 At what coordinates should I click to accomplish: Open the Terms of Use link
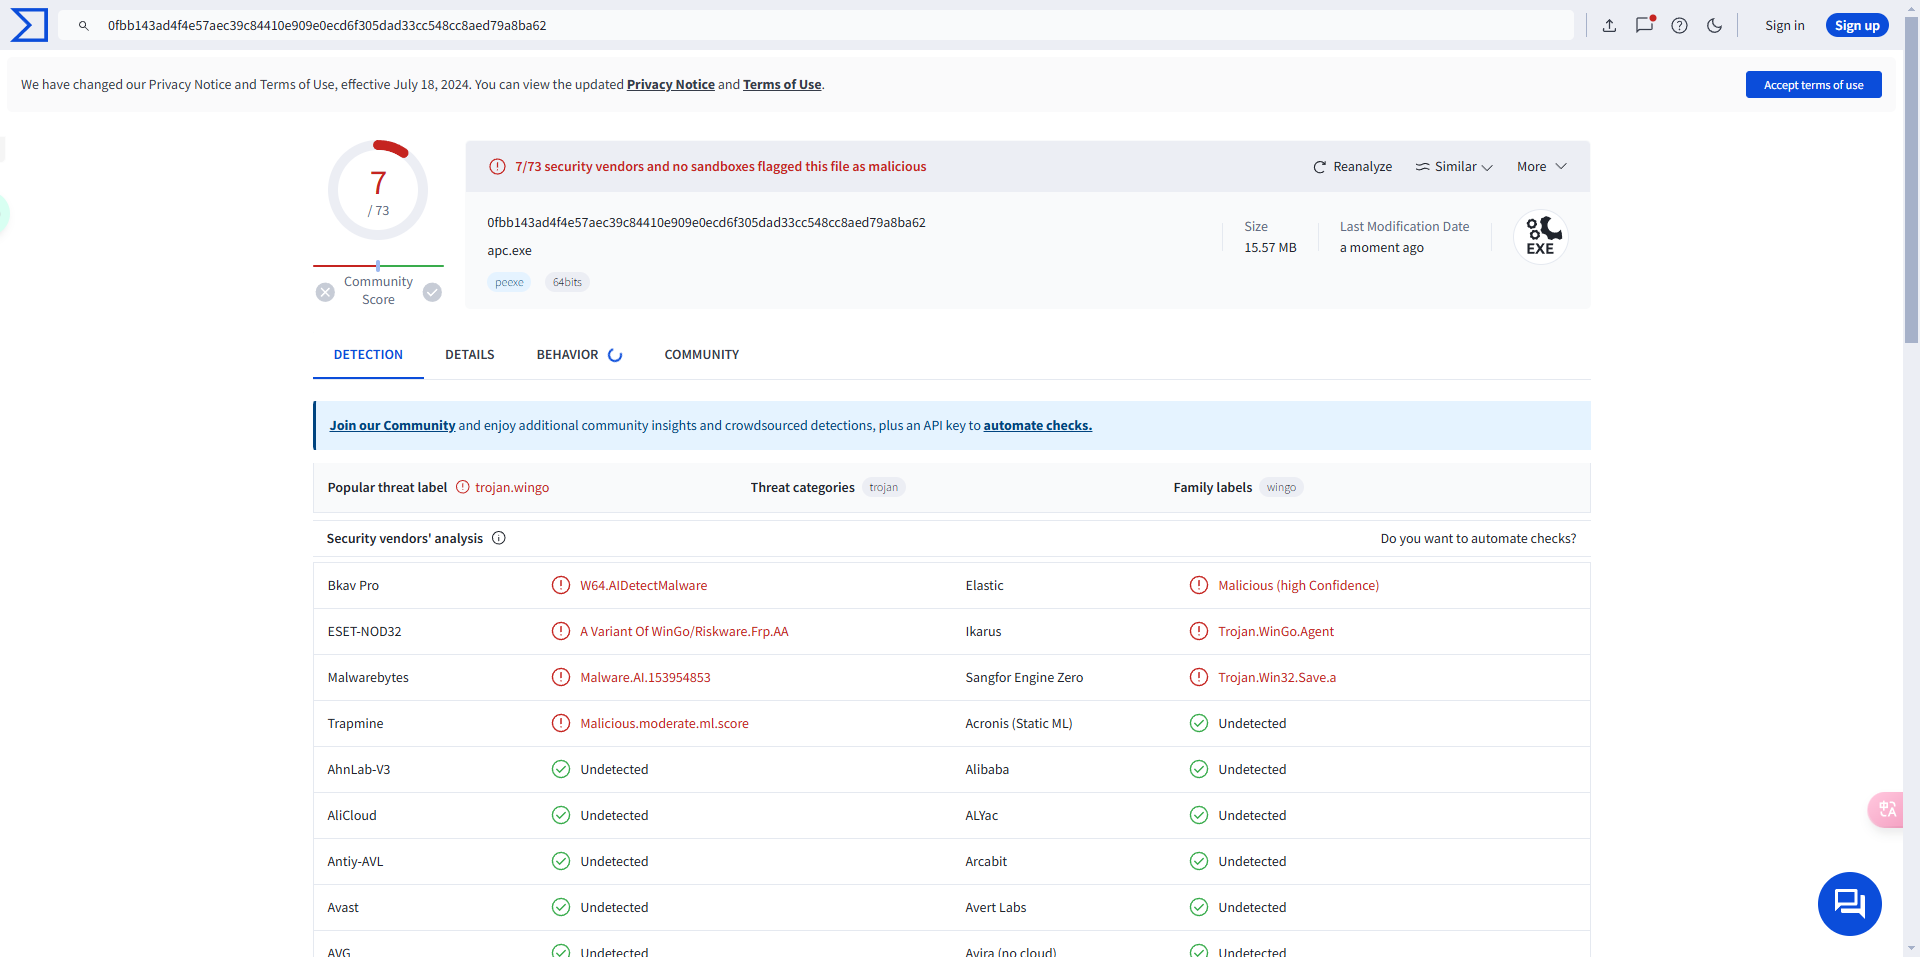pyautogui.click(x=782, y=85)
